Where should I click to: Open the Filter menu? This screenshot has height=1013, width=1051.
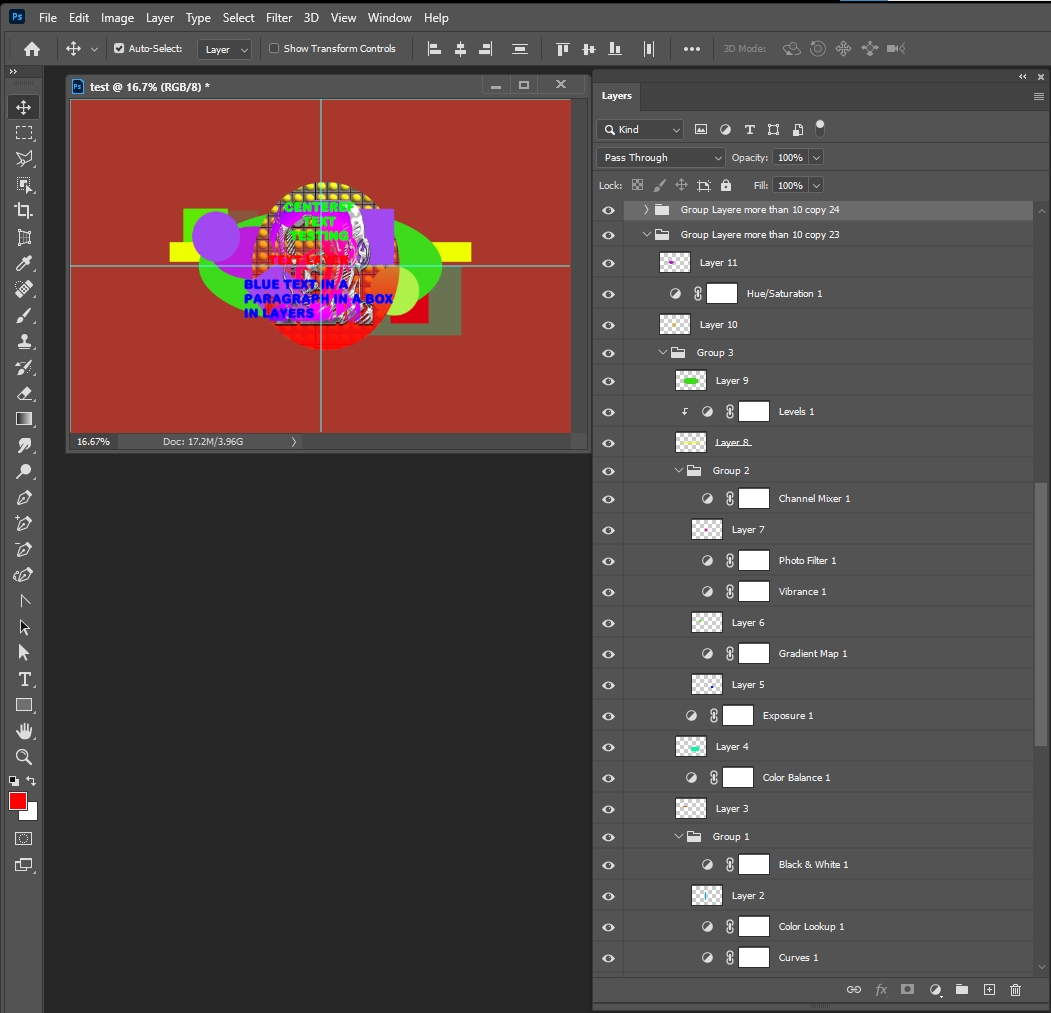(278, 17)
